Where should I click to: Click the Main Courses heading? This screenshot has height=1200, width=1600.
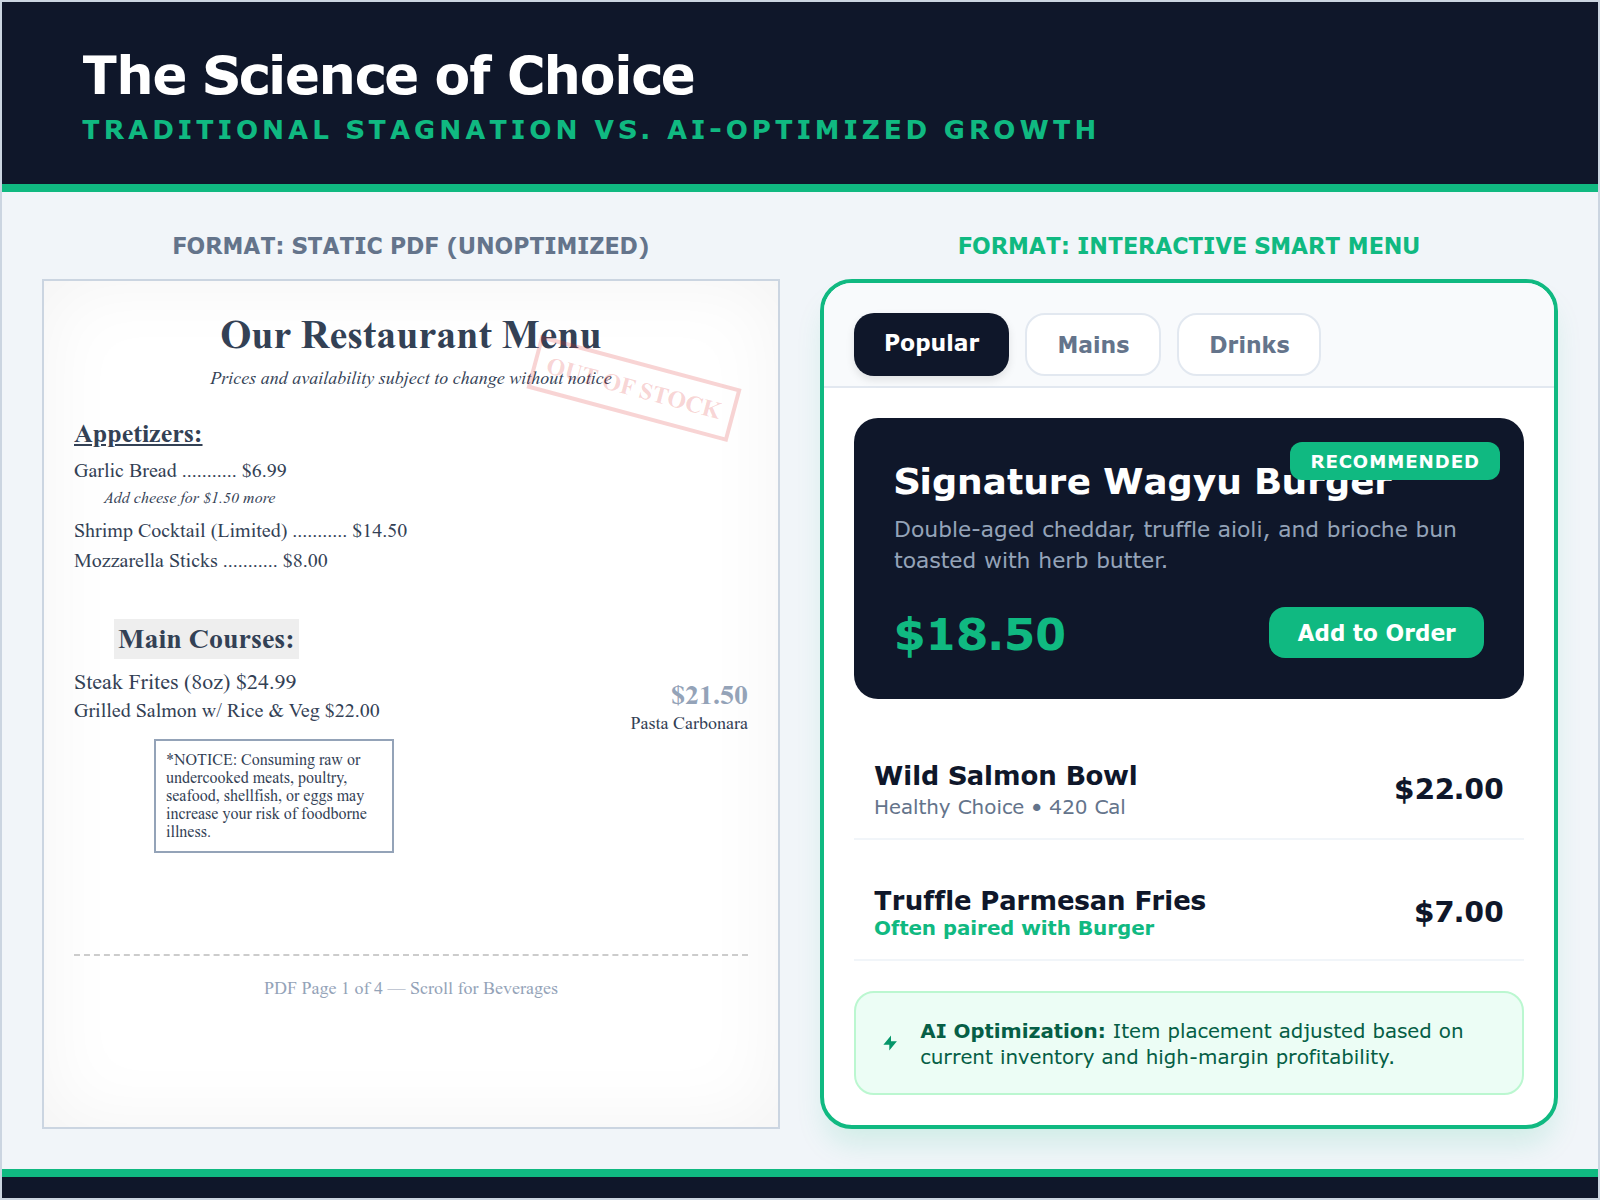205,639
